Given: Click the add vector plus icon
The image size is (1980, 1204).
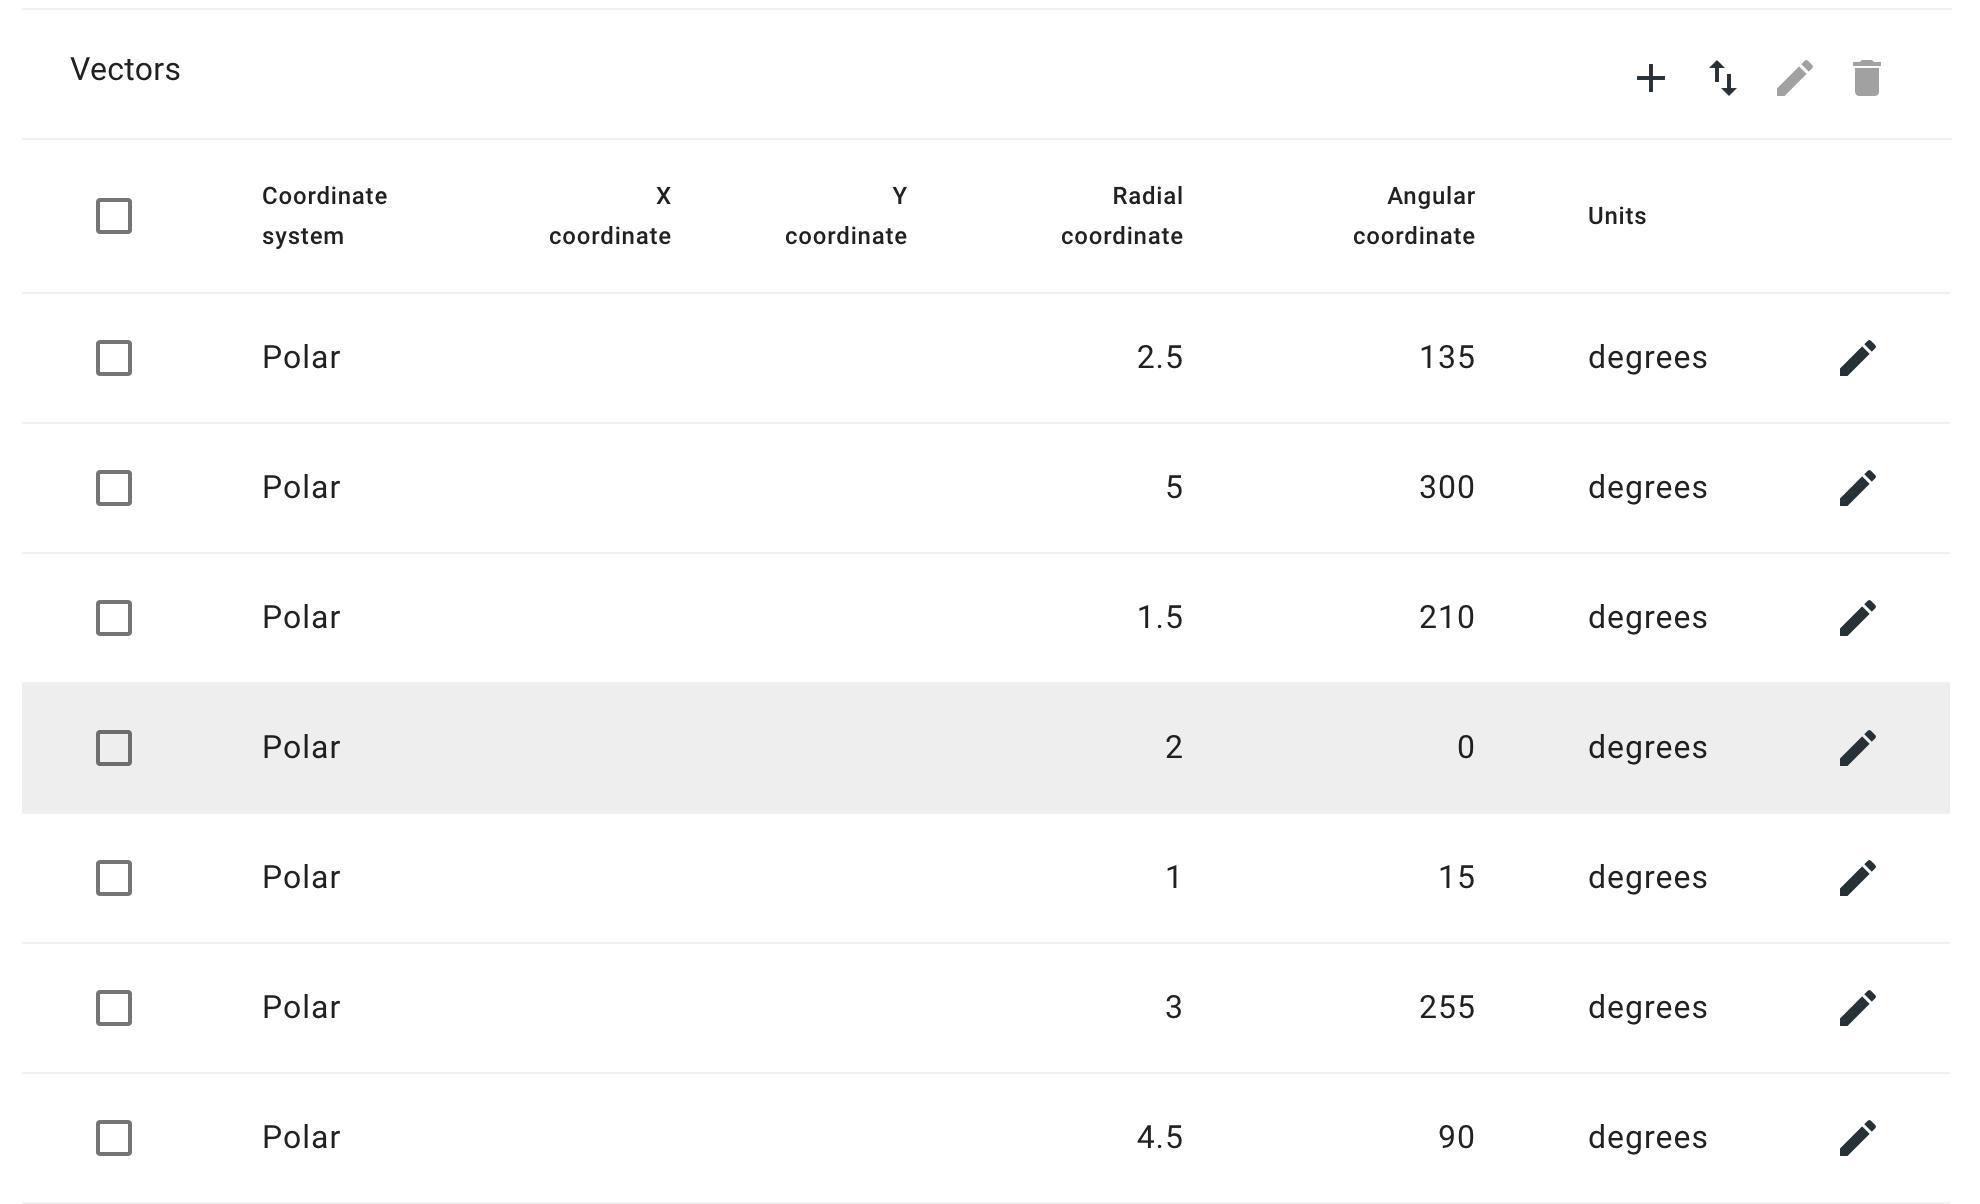Looking at the screenshot, I should pyautogui.click(x=1651, y=78).
